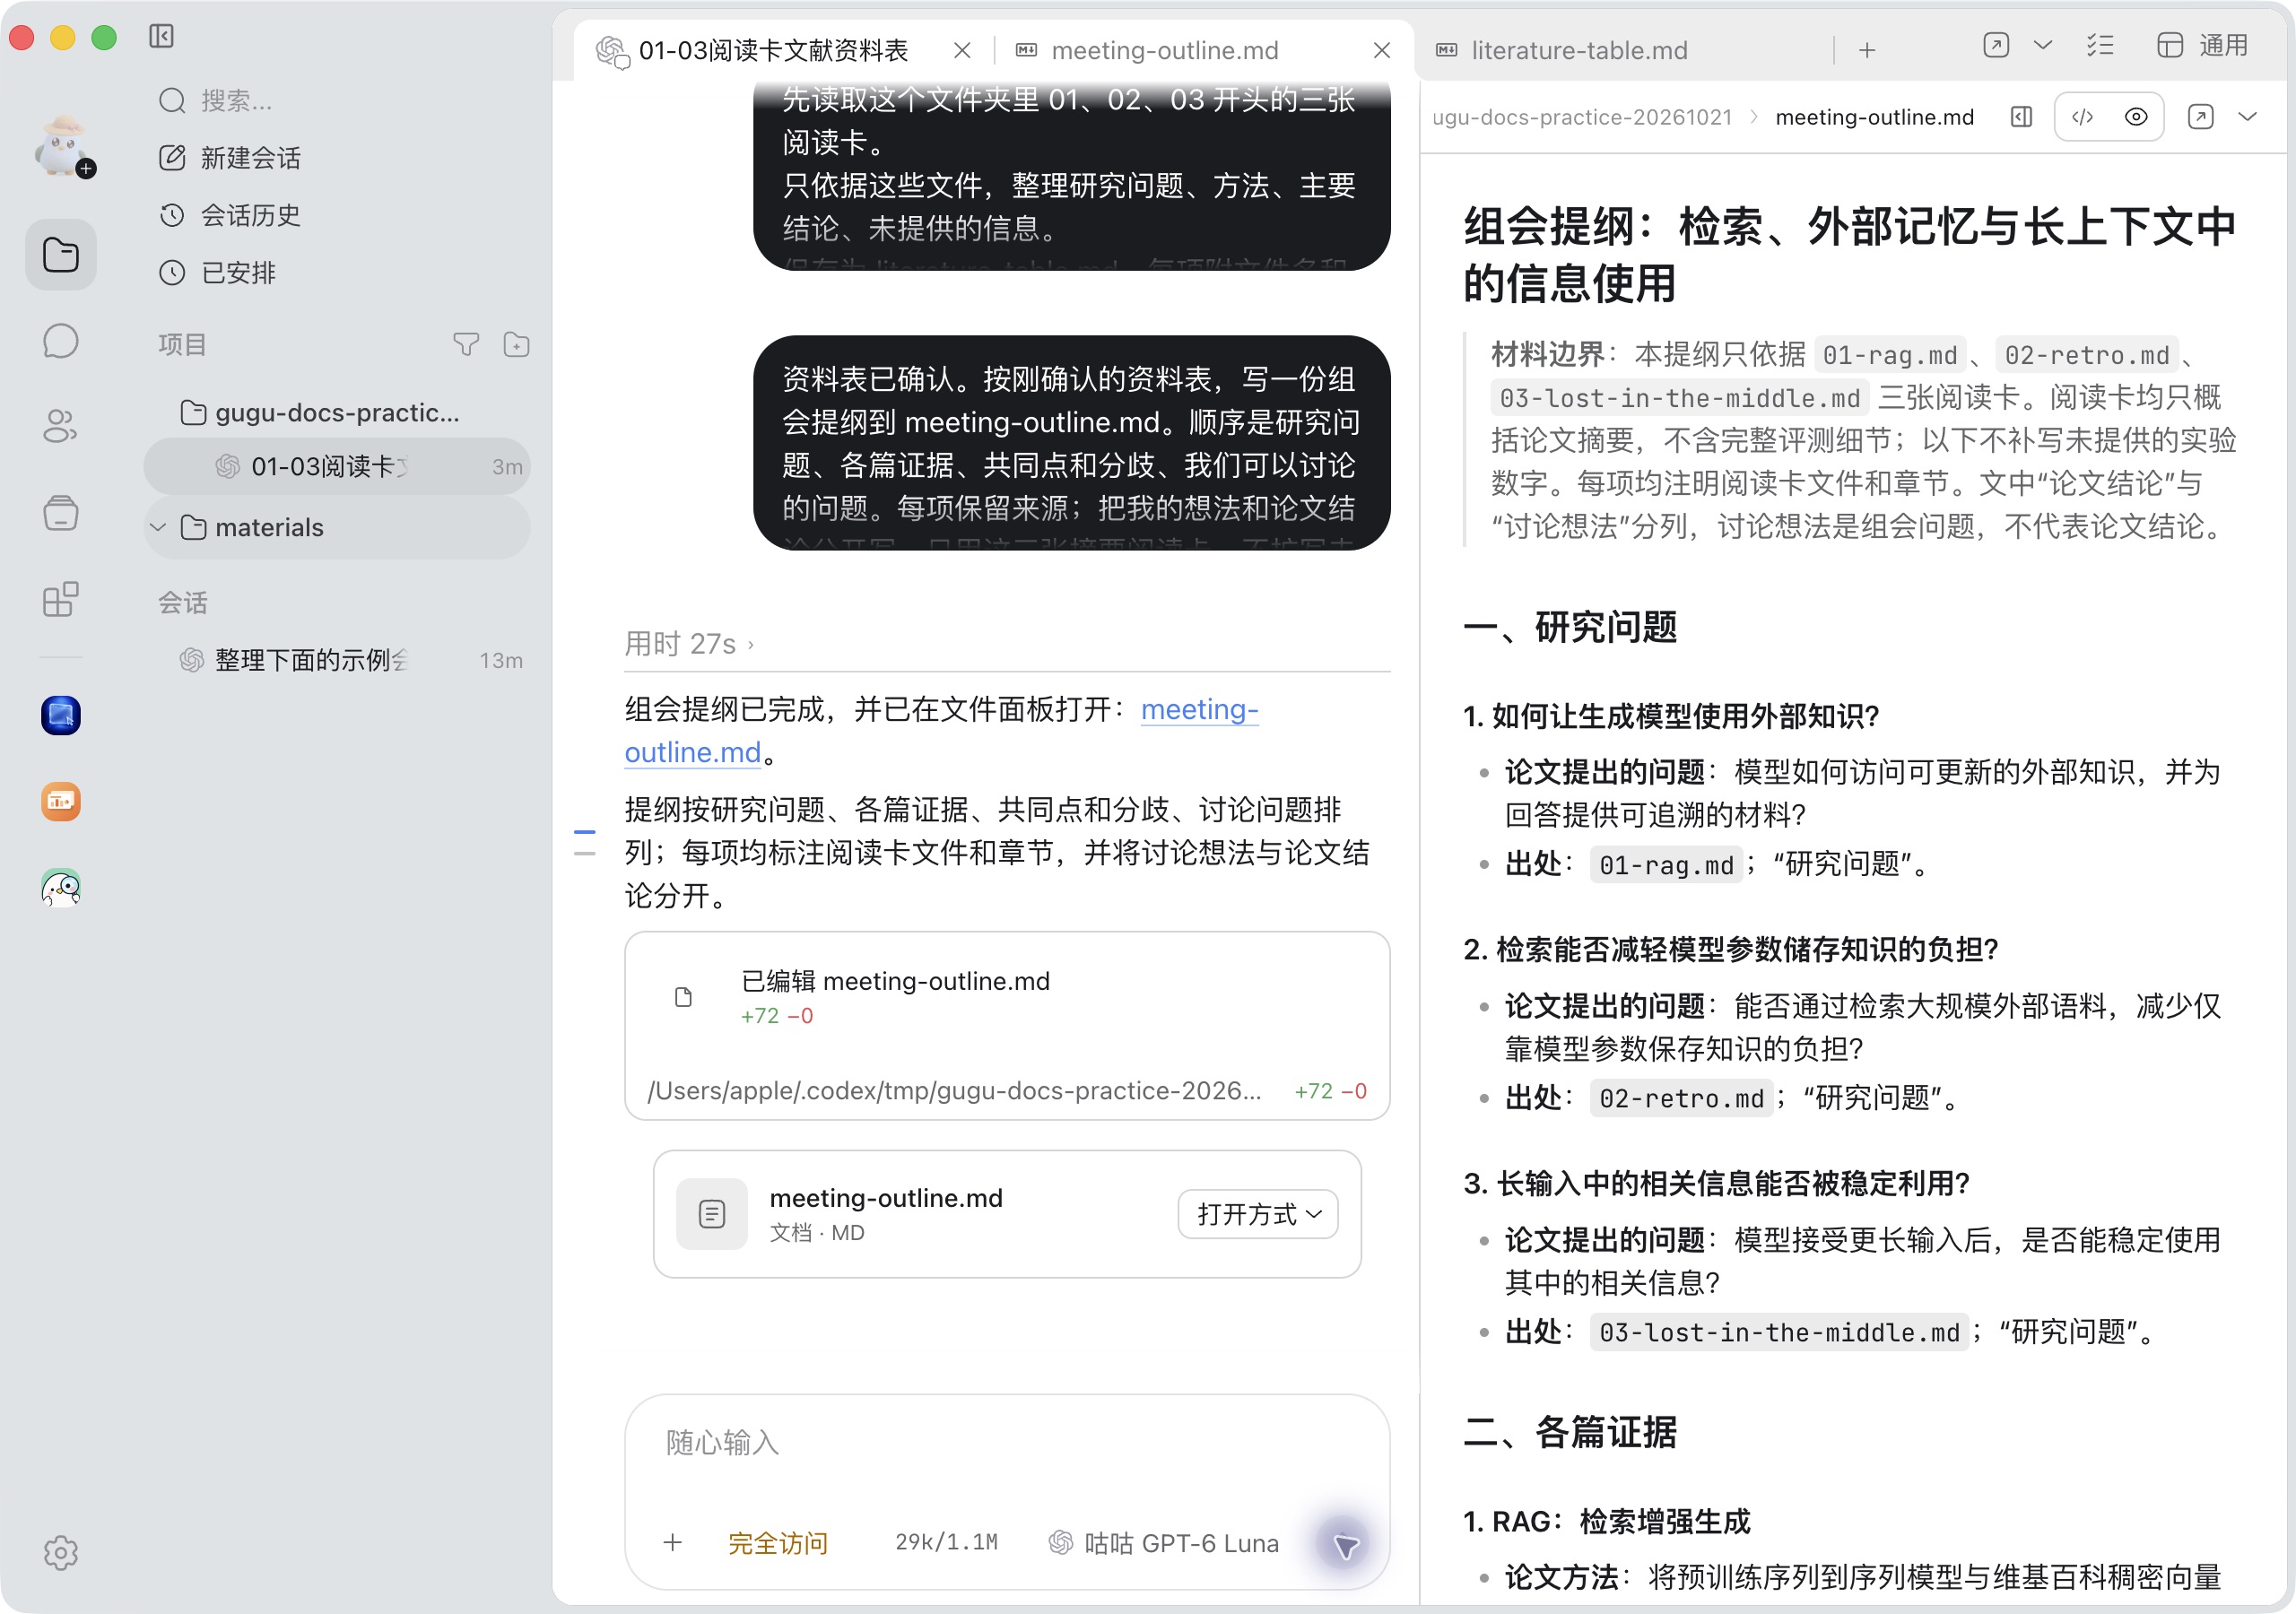This screenshot has height=1614, width=2296.
Task: Click the 通用 layout button
Action: click(2202, 45)
